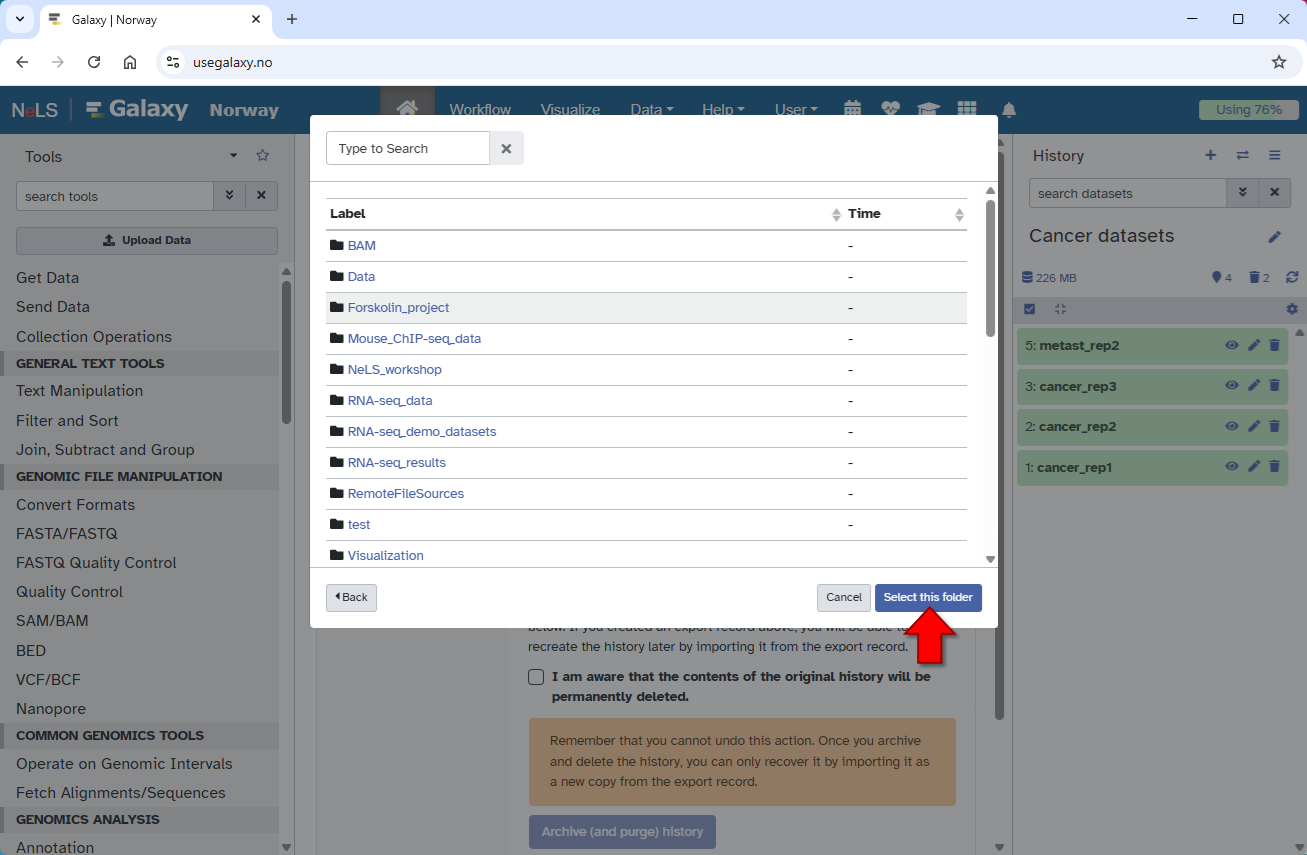Open the calendar icon in top navbar

click(x=852, y=110)
